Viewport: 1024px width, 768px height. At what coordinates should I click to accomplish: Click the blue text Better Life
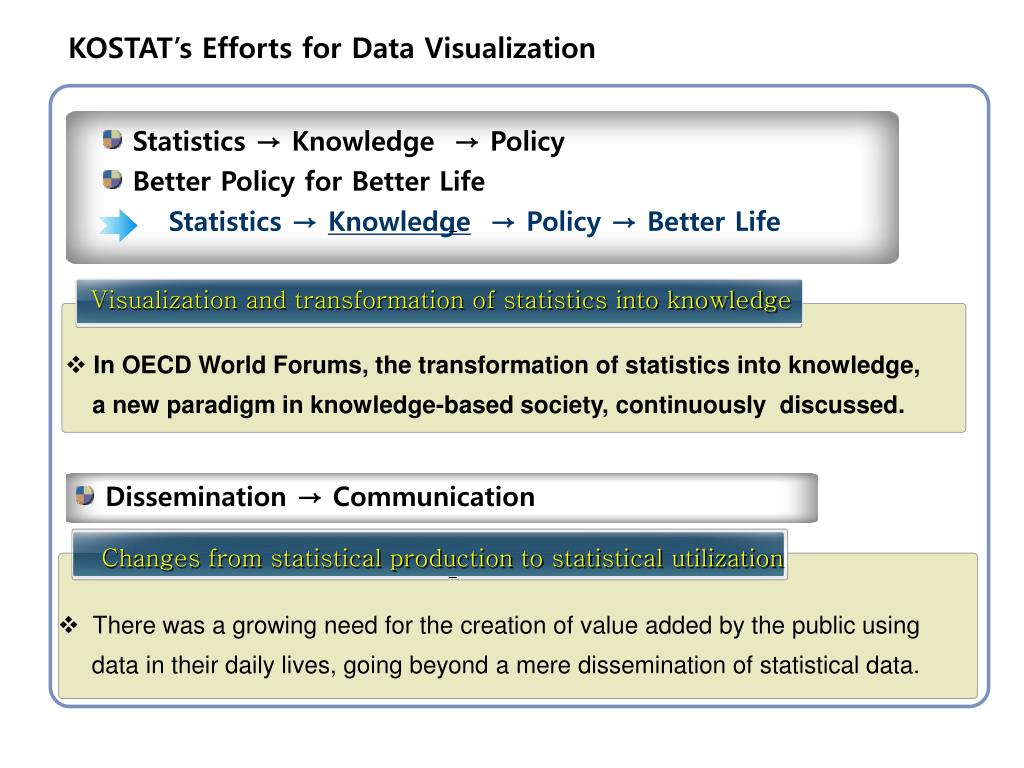pos(714,222)
